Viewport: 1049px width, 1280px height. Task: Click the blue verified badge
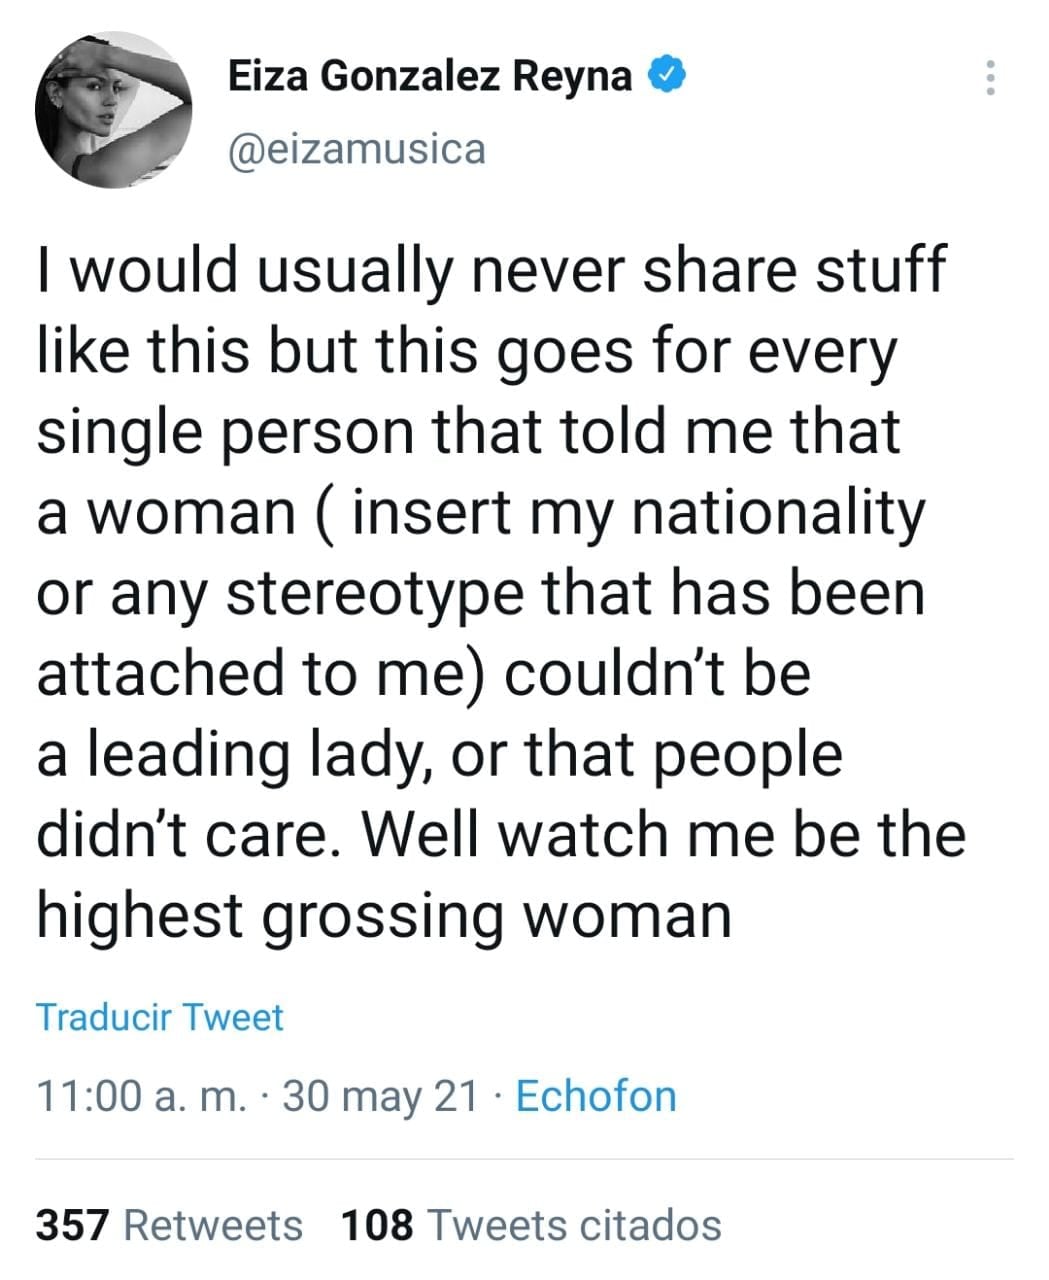(x=667, y=74)
